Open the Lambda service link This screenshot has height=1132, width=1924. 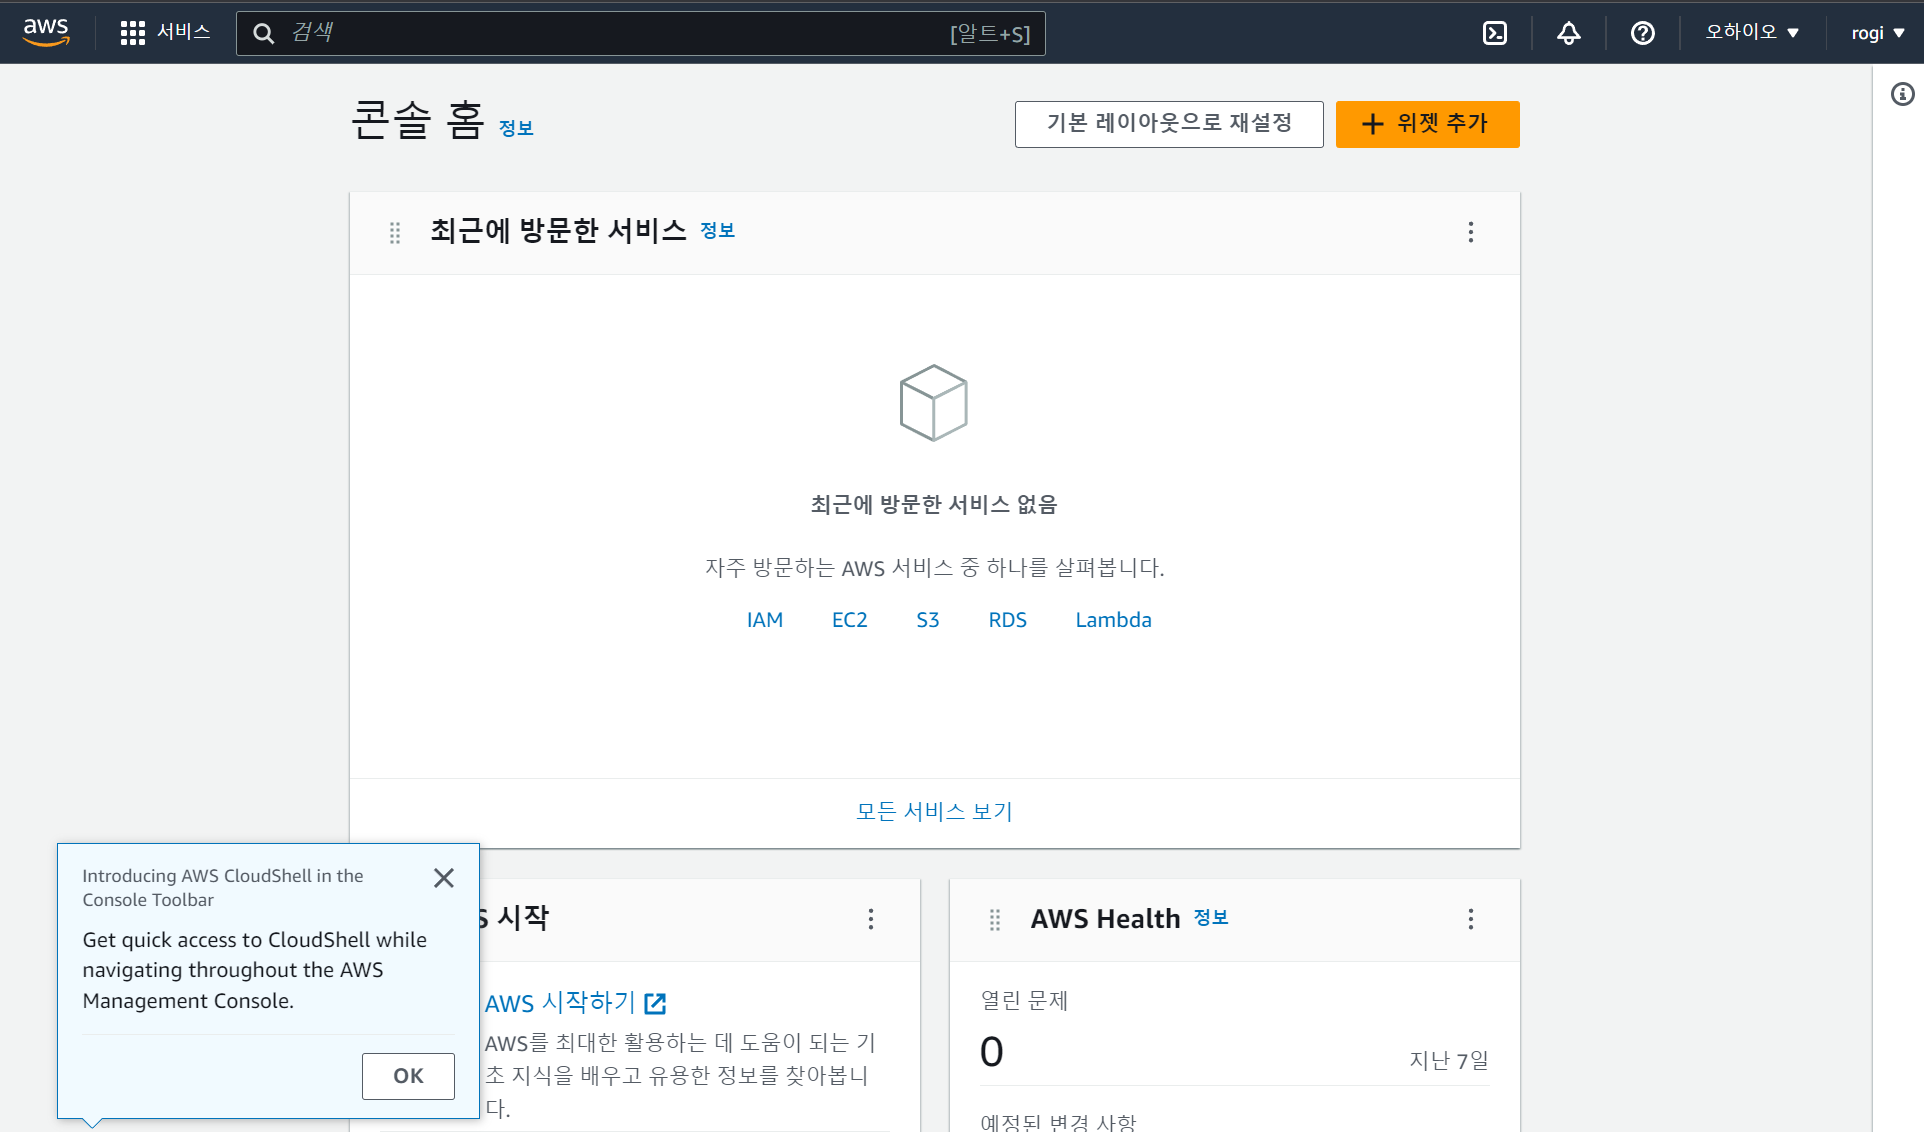(x=1113, y=620)
